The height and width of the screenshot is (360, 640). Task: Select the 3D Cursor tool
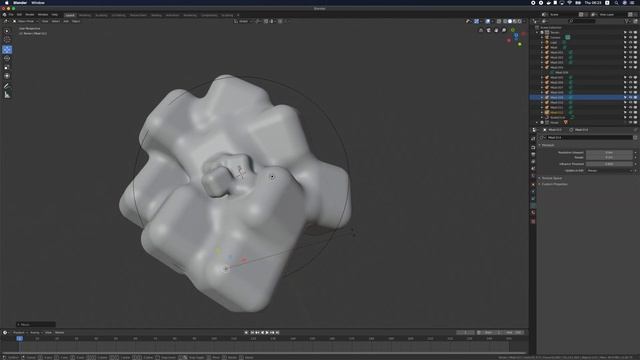pos(7,40)
